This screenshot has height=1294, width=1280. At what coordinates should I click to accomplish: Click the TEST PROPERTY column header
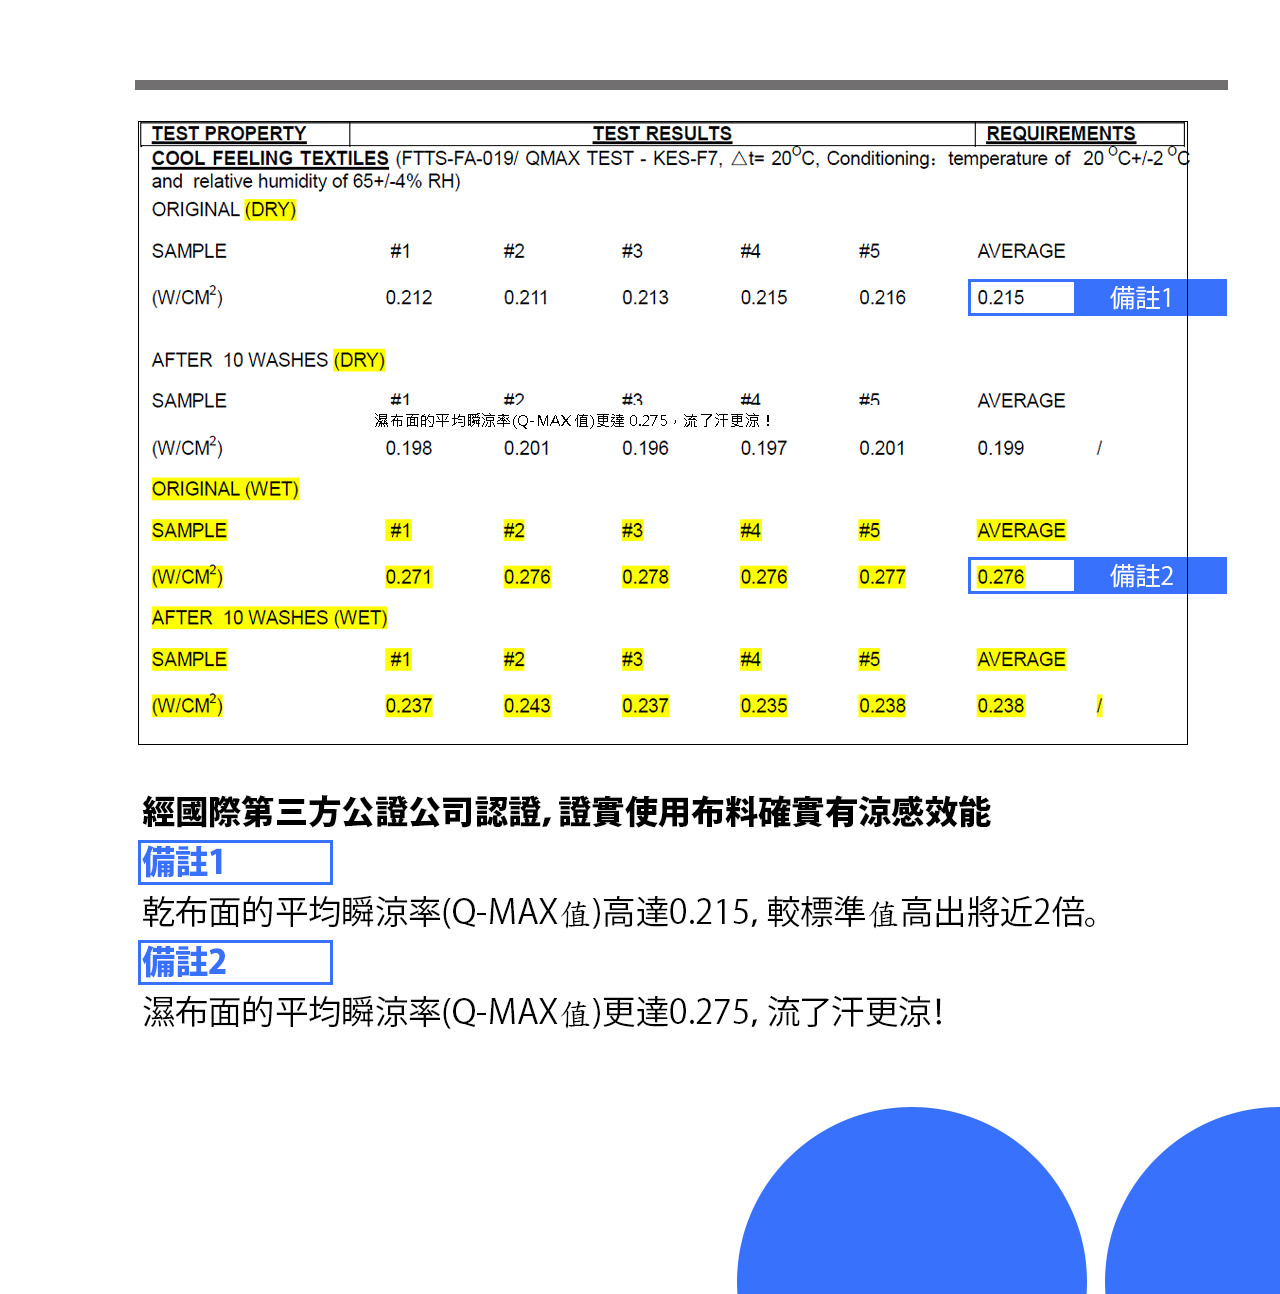[x=229, y=134]
